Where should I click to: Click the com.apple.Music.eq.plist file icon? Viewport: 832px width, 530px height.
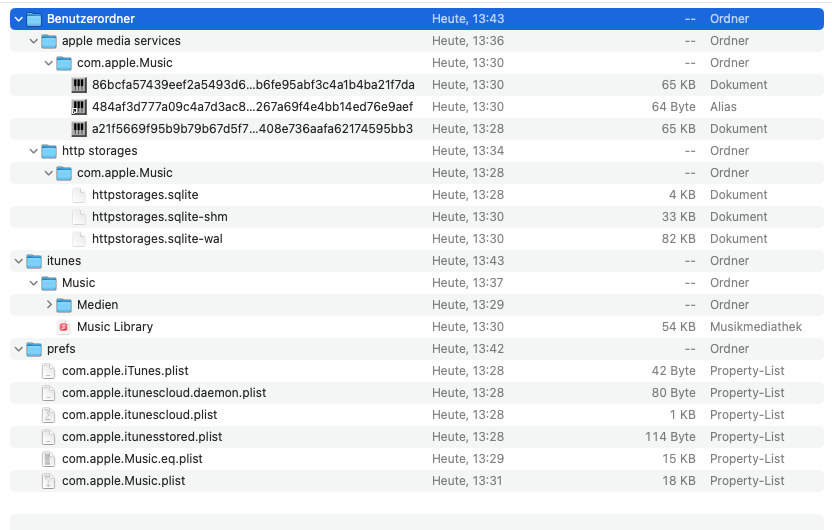48,459
